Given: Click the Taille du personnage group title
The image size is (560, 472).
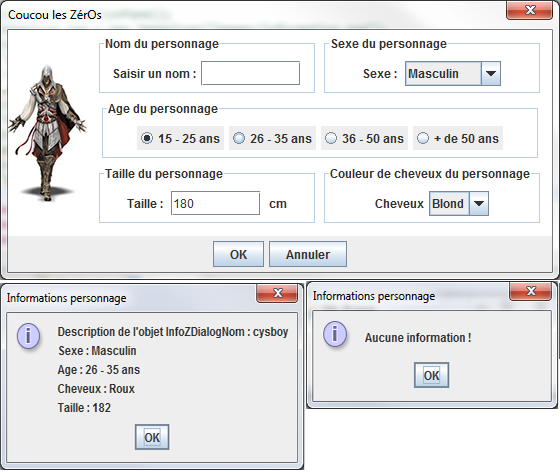Looking at the screenshot, I should [x=164, y=174].
